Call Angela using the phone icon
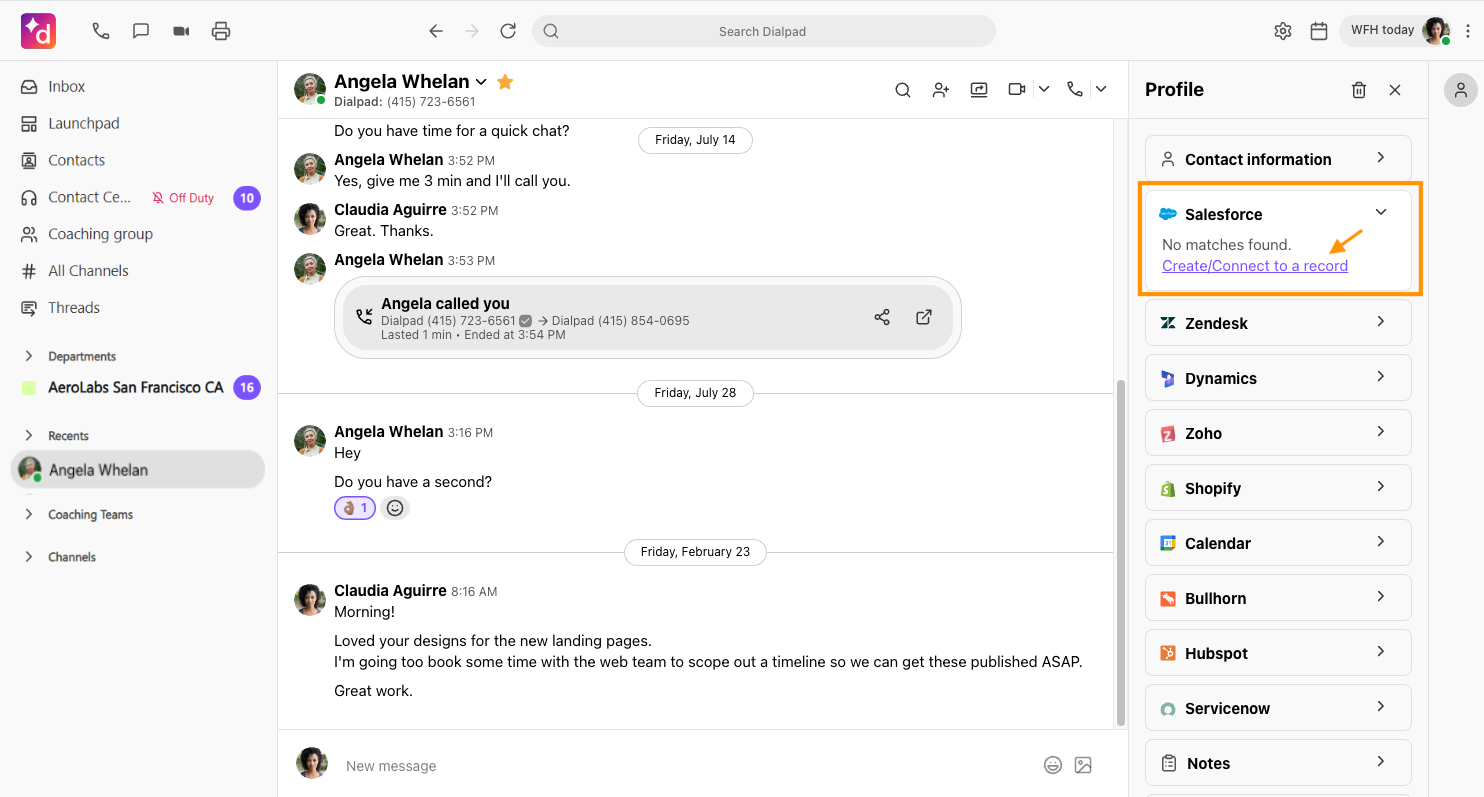 pos(1075,89)
